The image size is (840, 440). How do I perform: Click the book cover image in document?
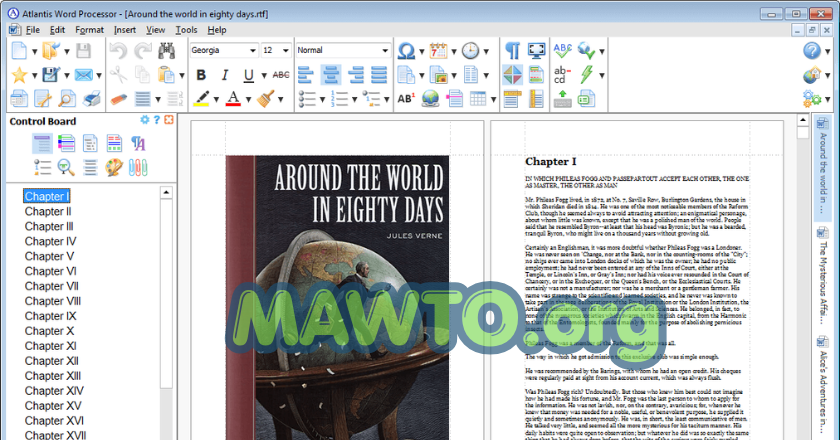(338, 297)
